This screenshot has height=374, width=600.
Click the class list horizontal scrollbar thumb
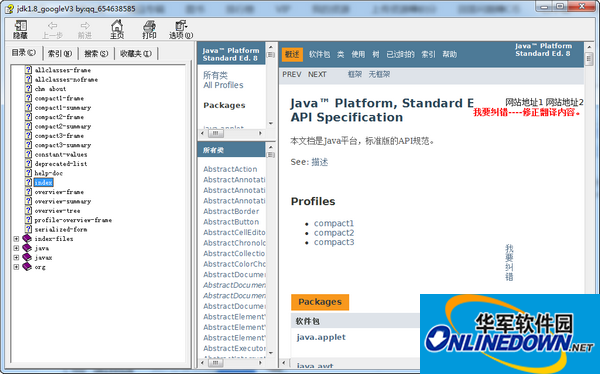(215, 362)
